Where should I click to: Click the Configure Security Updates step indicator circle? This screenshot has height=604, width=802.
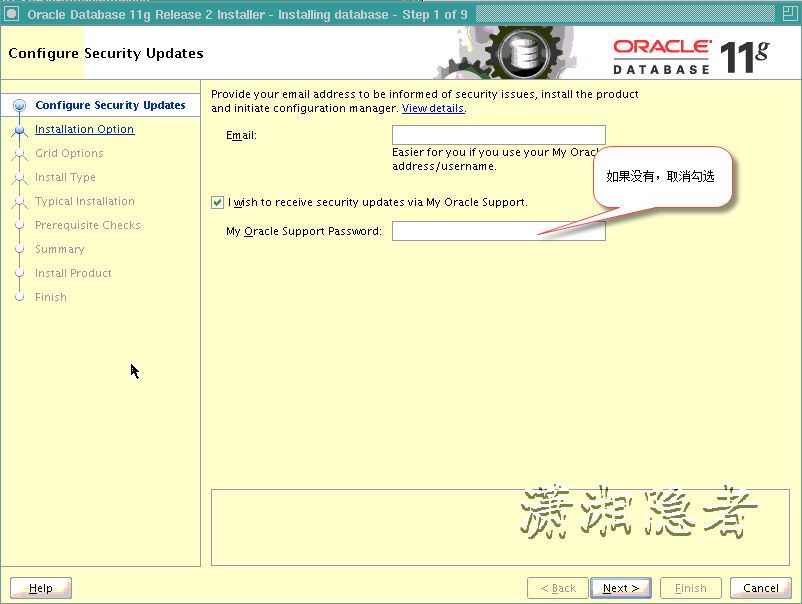click(20, 105)
